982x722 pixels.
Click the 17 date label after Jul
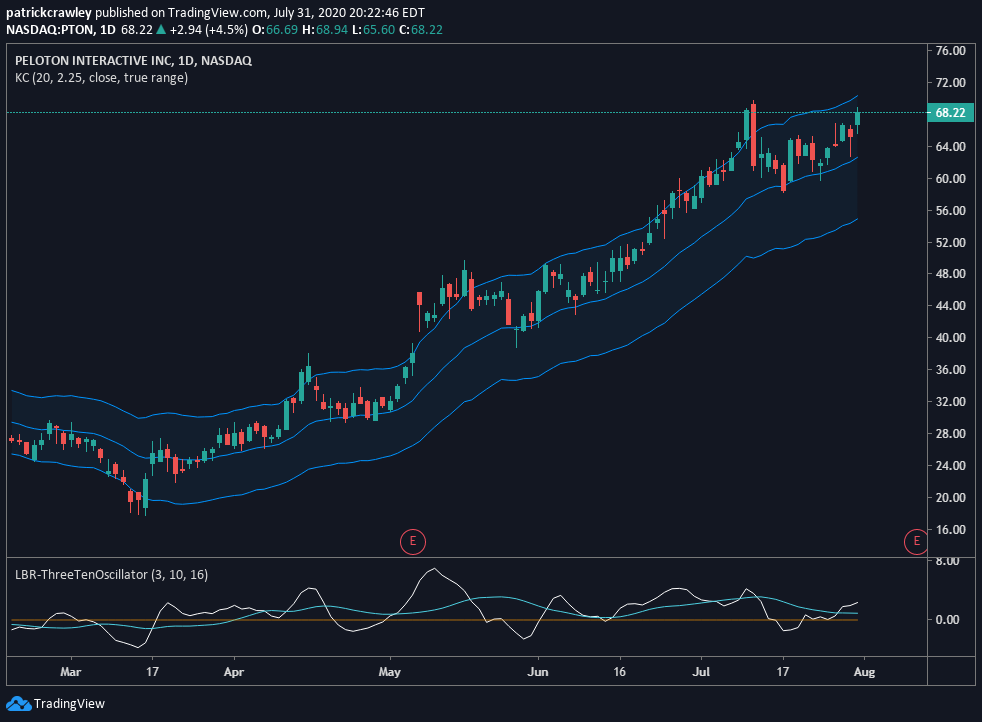click(x=783, y=672)
